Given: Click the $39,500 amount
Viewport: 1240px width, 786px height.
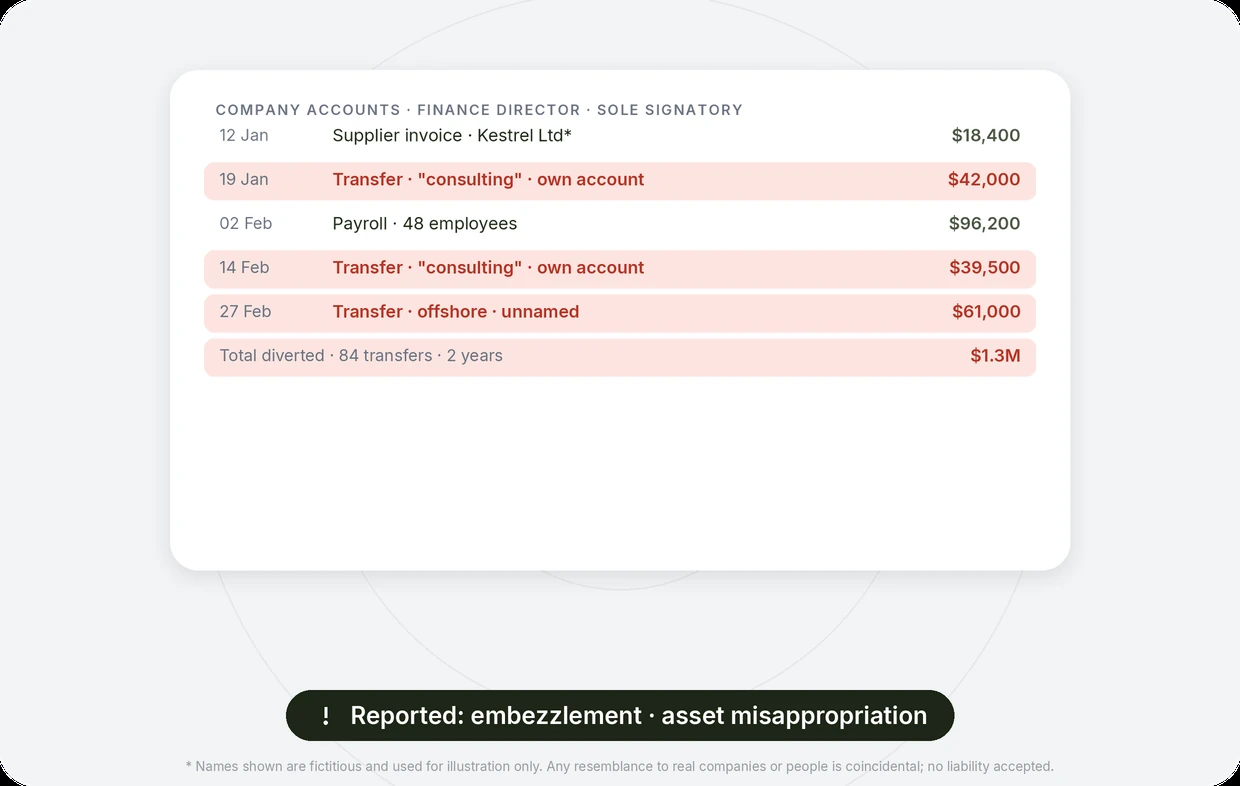Looking at the screenshot, I should pos(985,268).
